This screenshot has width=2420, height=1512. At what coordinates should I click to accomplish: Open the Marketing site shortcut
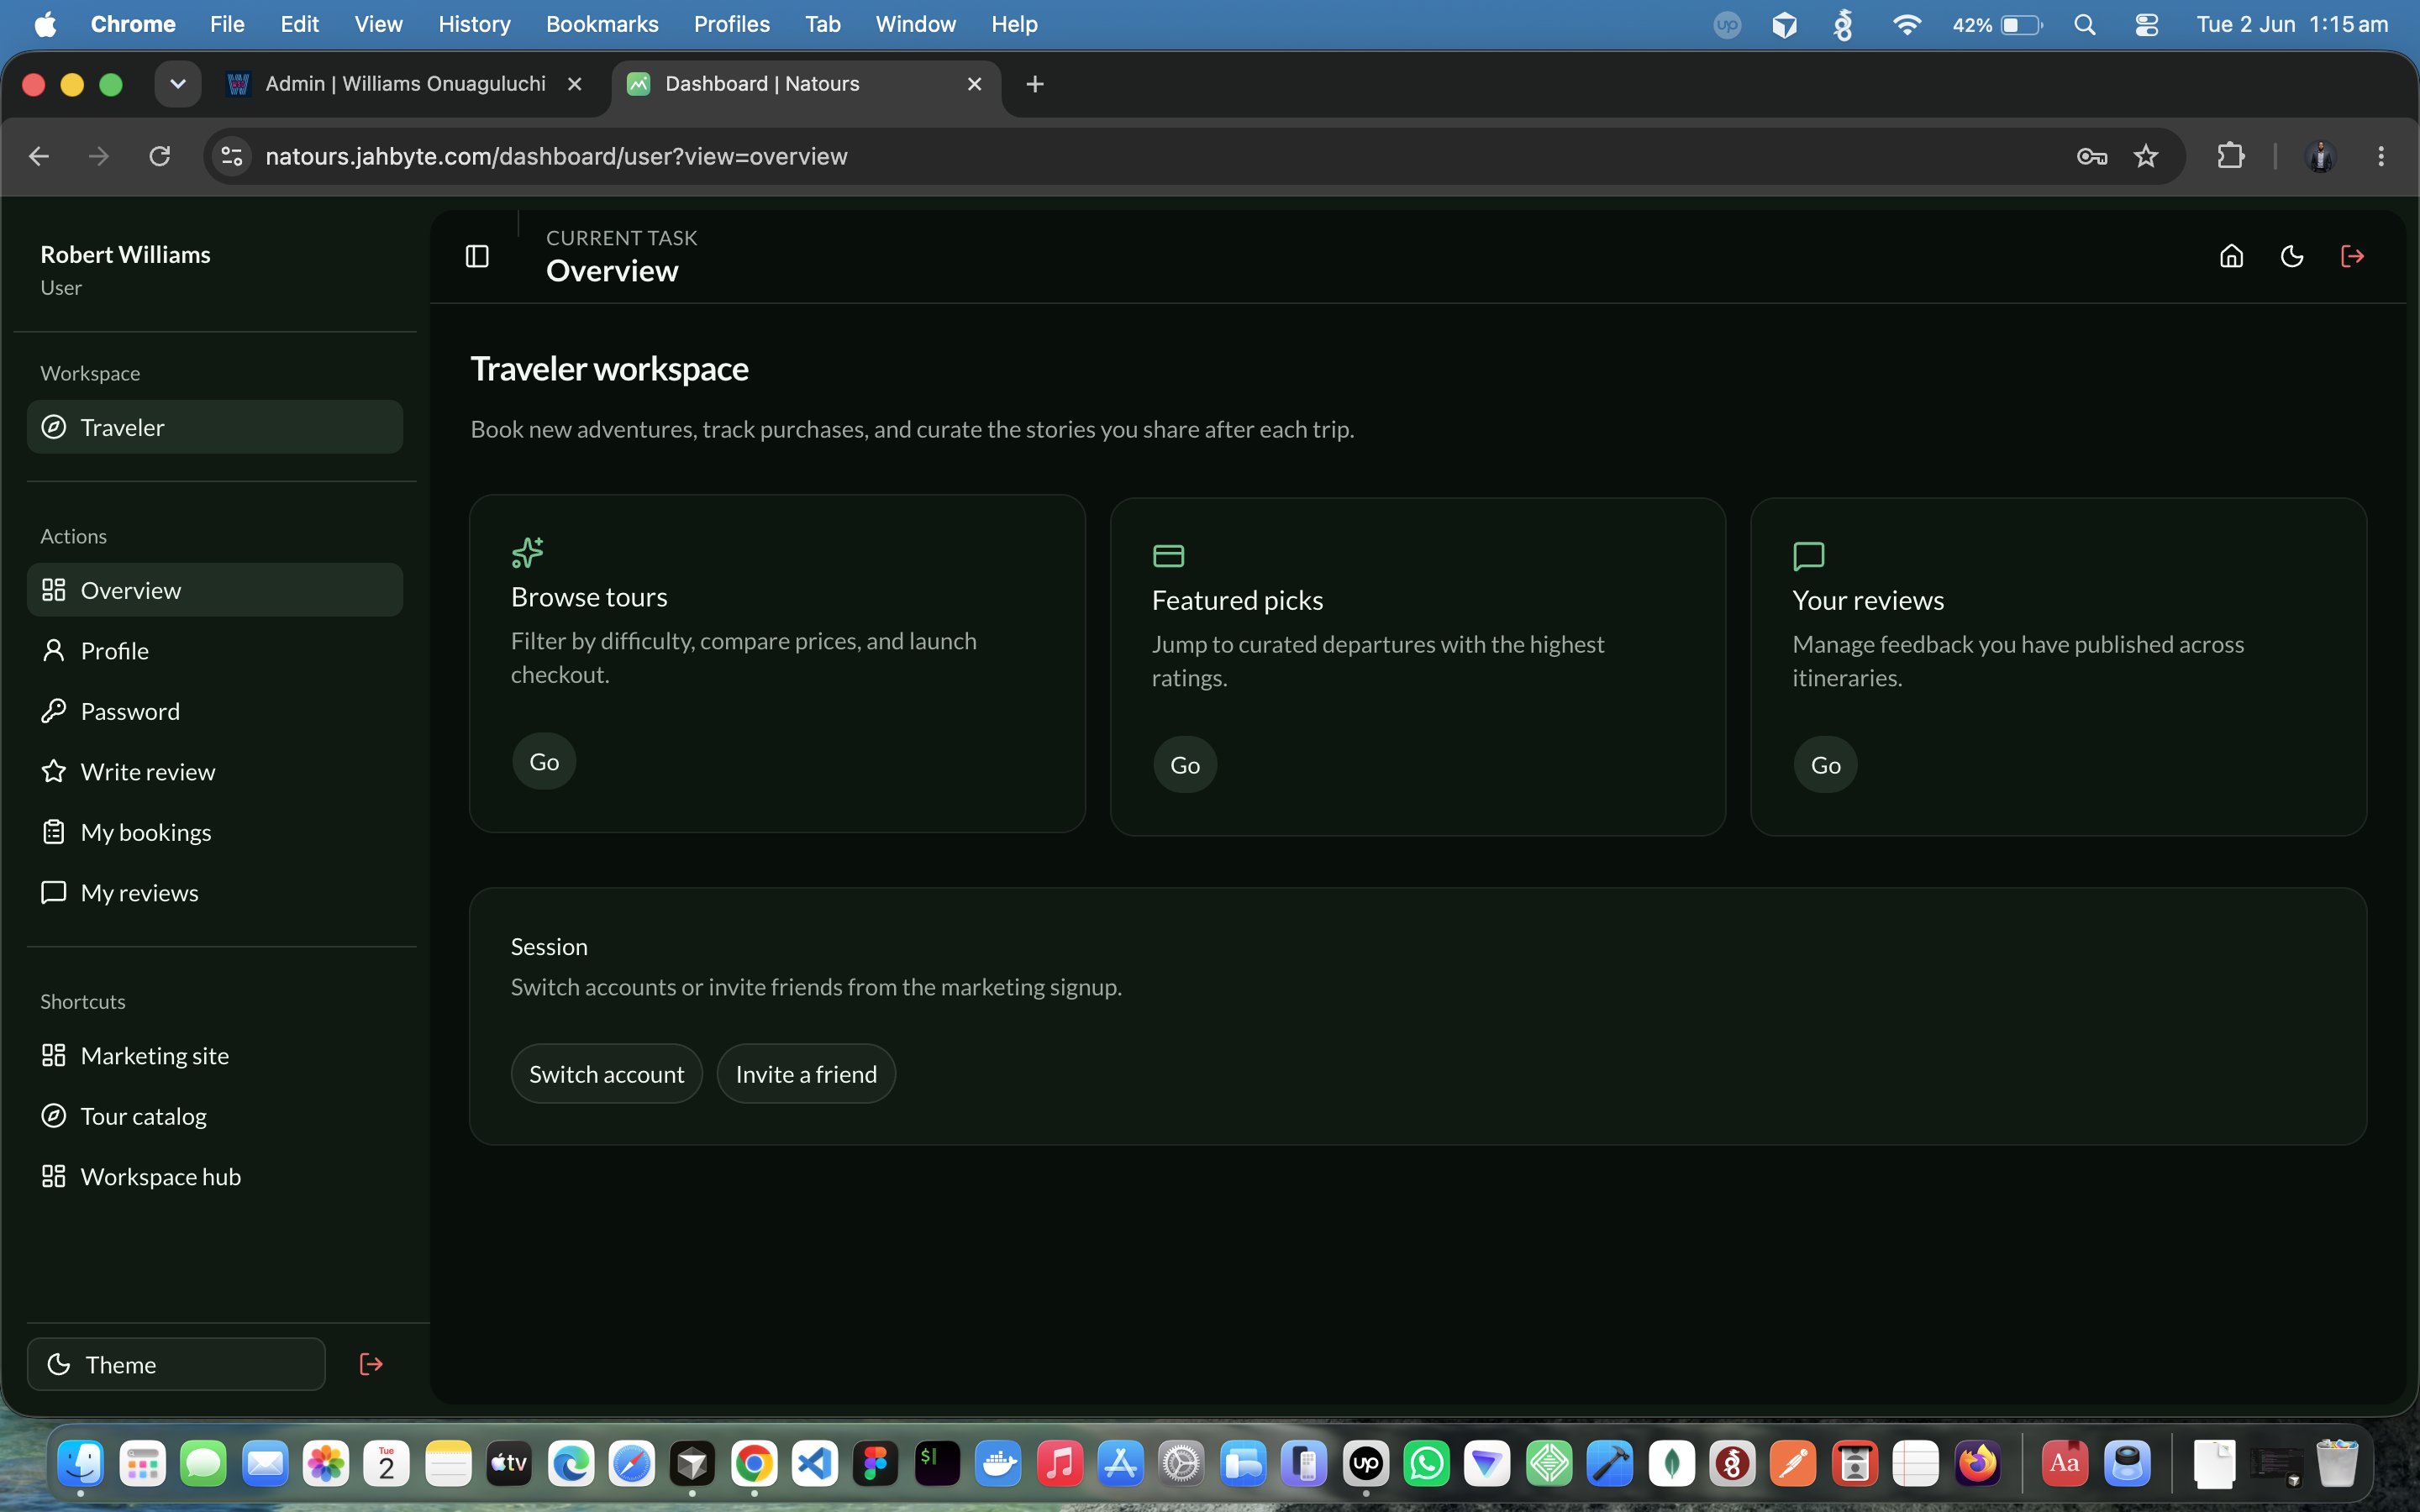pos(215,1056)
